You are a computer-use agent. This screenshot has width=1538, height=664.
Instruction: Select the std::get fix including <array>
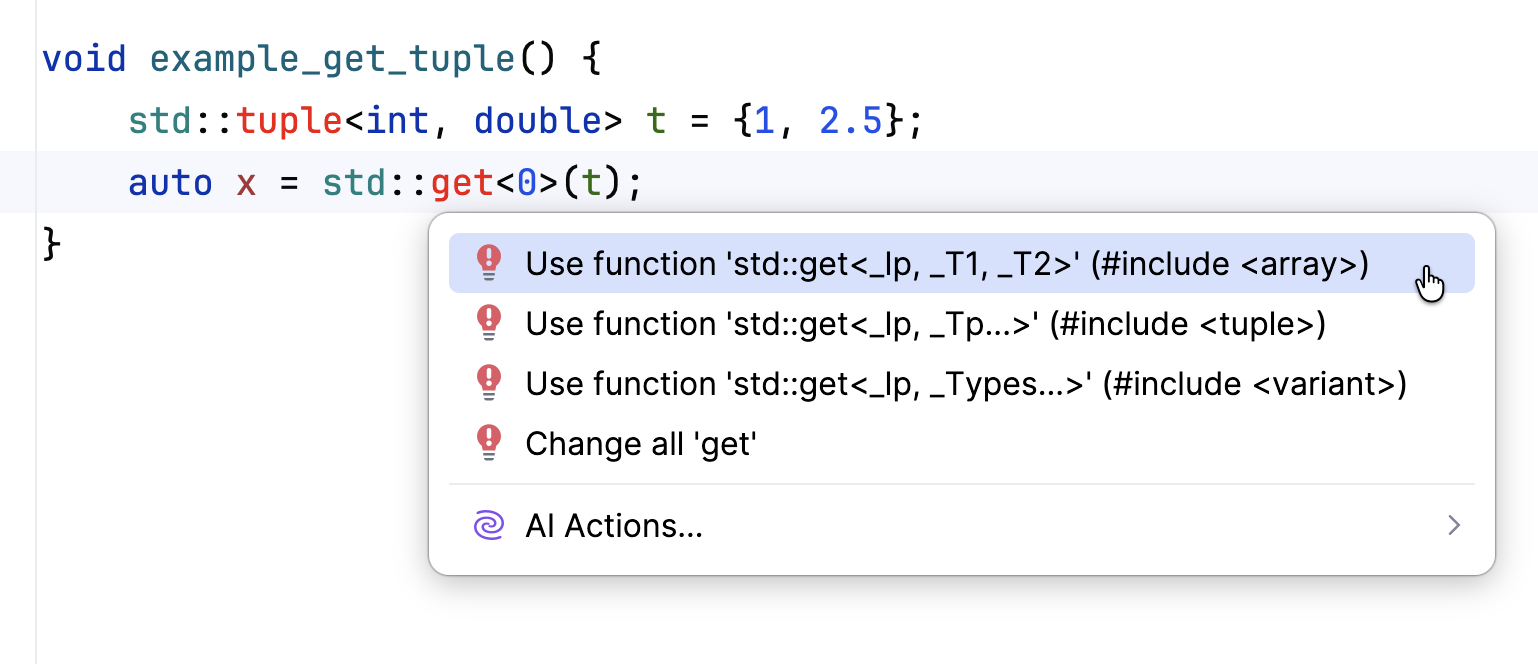(946, 264)
